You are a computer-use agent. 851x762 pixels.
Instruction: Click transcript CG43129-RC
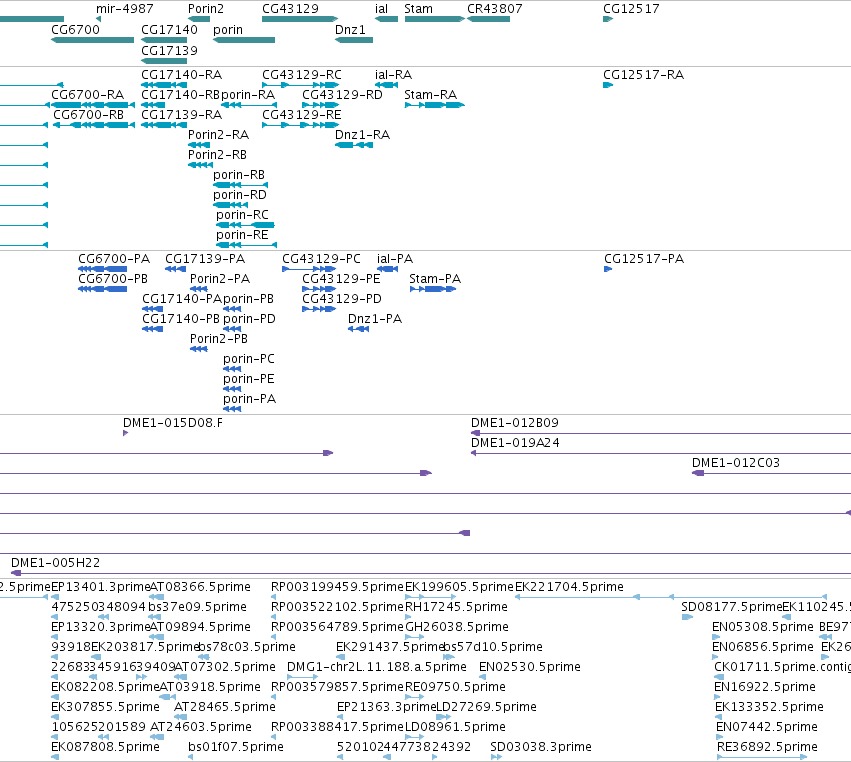[x=301, y=85]
